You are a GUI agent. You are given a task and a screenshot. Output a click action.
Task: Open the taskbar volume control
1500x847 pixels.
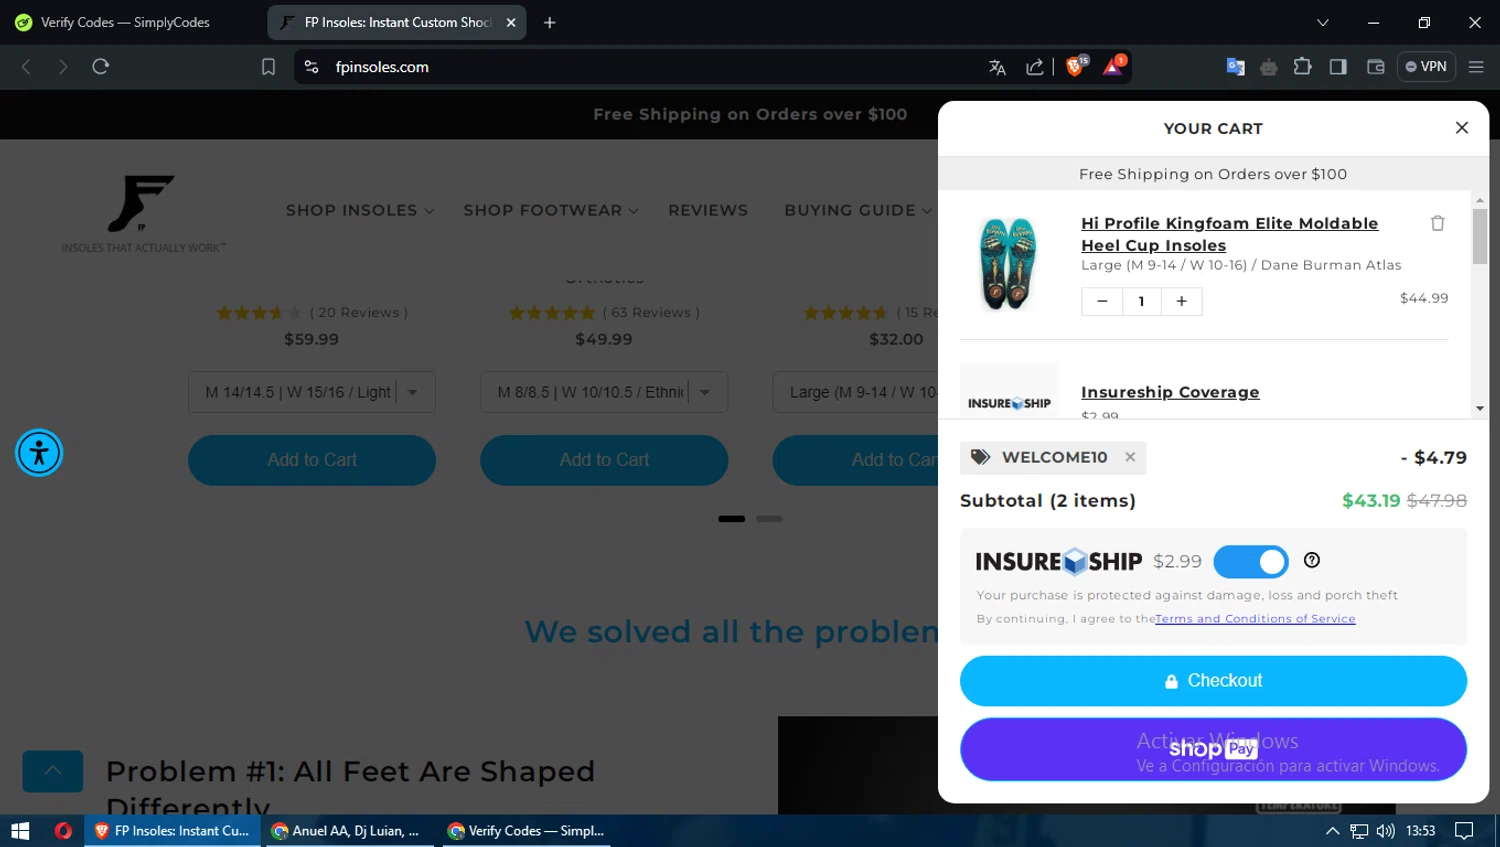tap(1385, 831)
